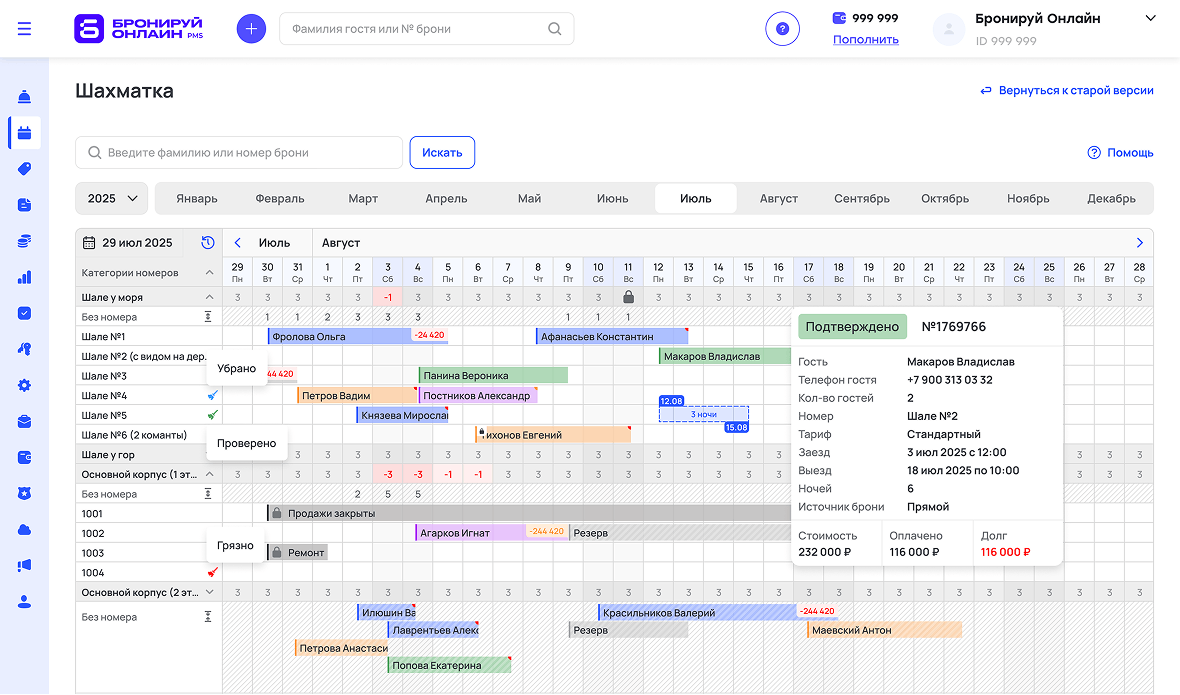Click the return-to-today clock icon

207,243
